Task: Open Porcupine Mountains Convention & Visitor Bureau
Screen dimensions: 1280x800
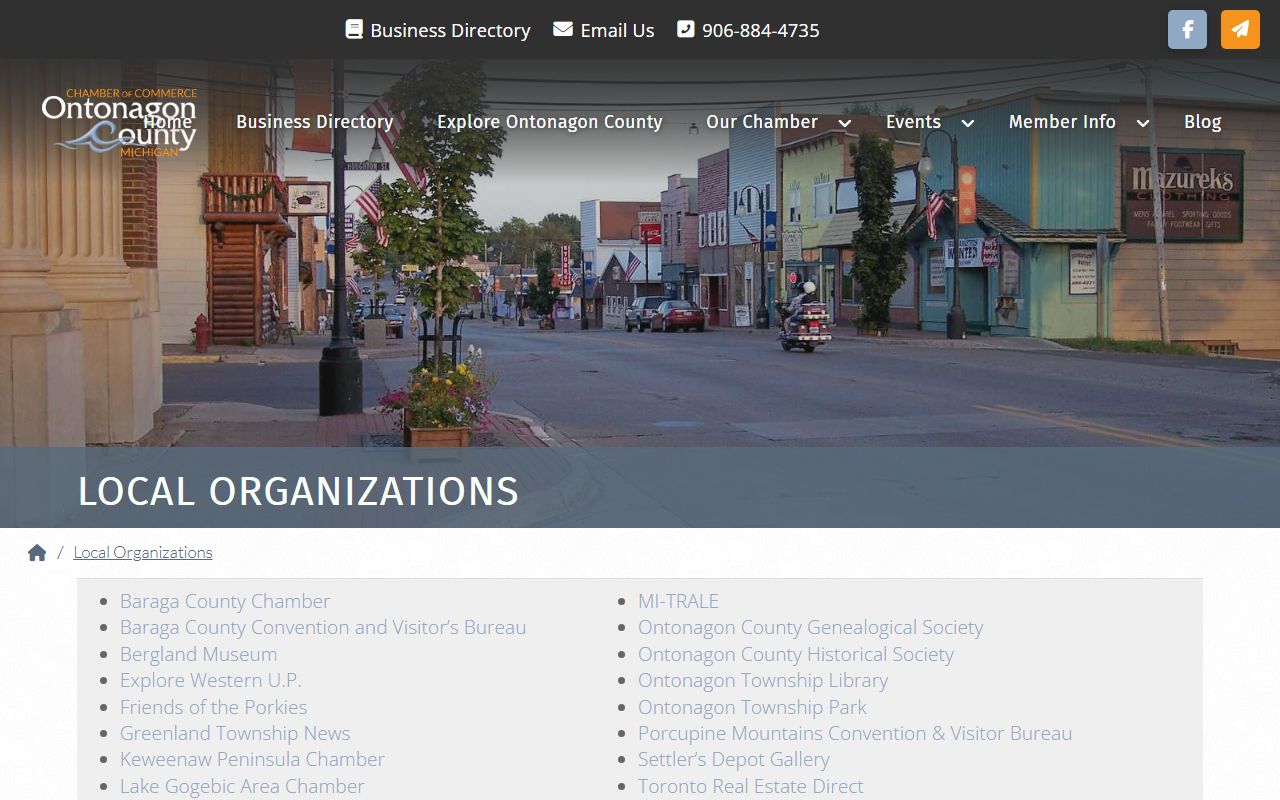Action: click(855, 733)
